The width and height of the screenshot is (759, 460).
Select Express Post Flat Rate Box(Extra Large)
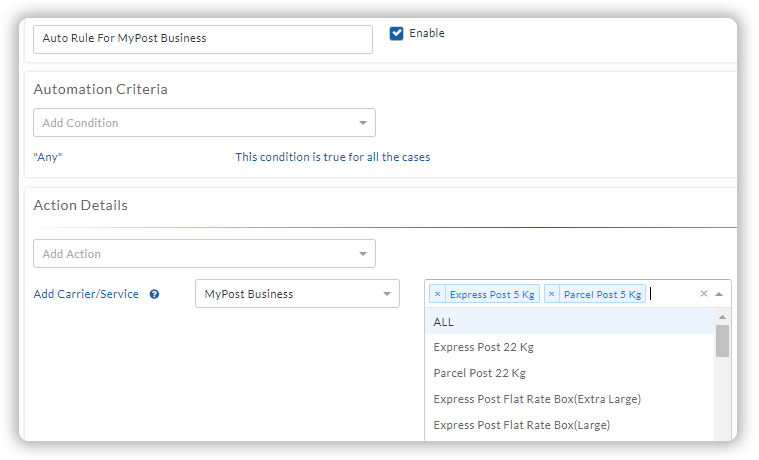pyautogui.click(x=570, y=399)
